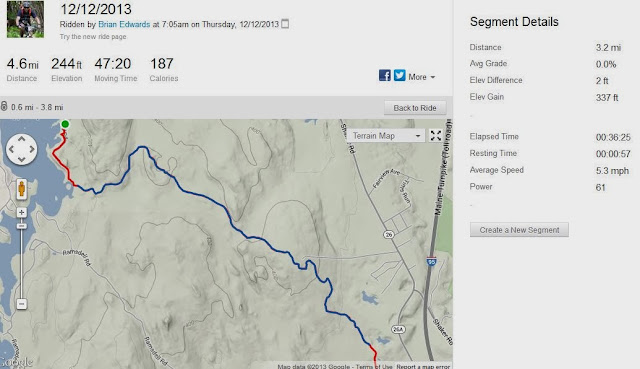Screen dimensions: 640x369
Task: Pan map down arrow control
Action: pos(22,160)
